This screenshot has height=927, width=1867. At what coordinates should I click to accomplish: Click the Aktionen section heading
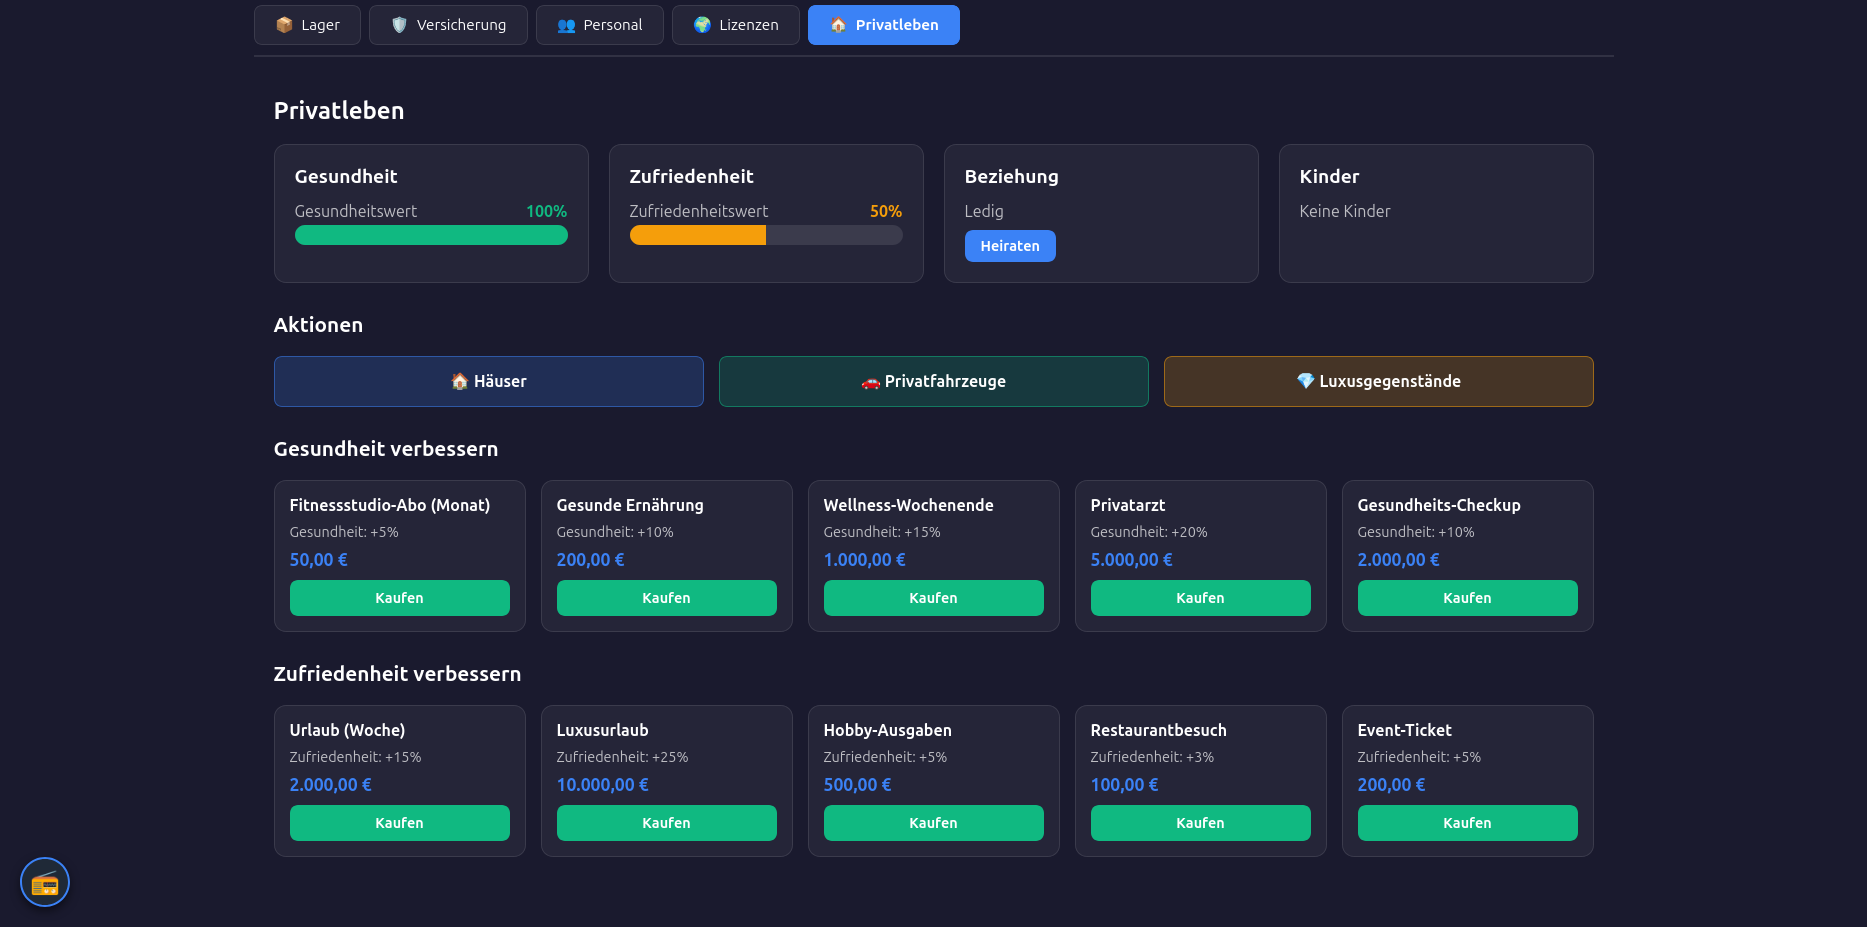click(x=318, y=325)
